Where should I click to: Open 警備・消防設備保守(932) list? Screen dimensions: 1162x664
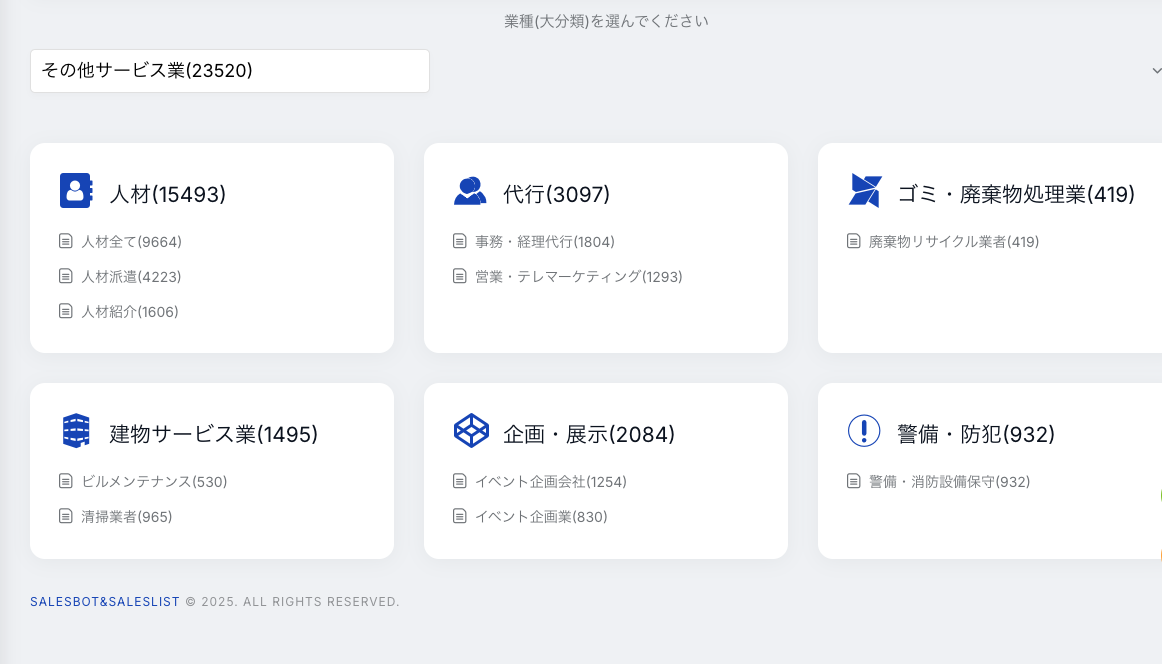pyautogui.click(x=949, y=482)
